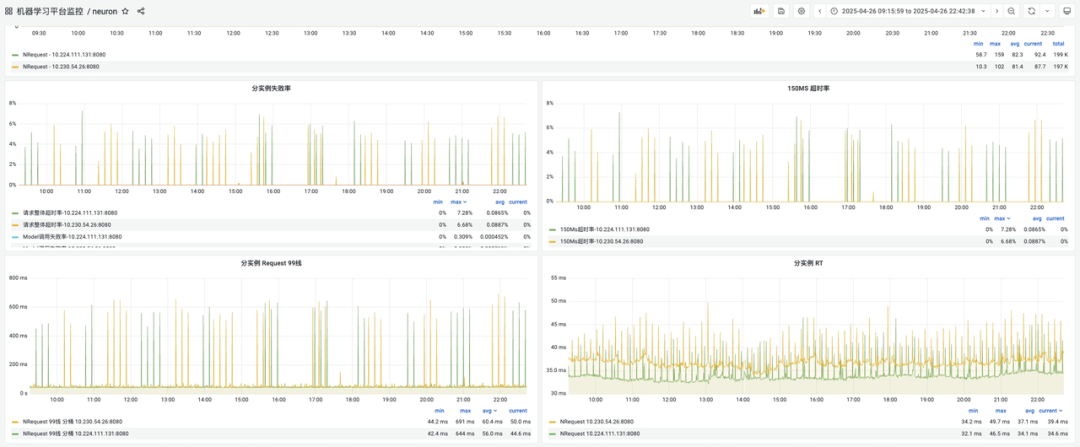Open the dashboards grid icon
Screen dimensions: 1080x447
click(8, 11)
